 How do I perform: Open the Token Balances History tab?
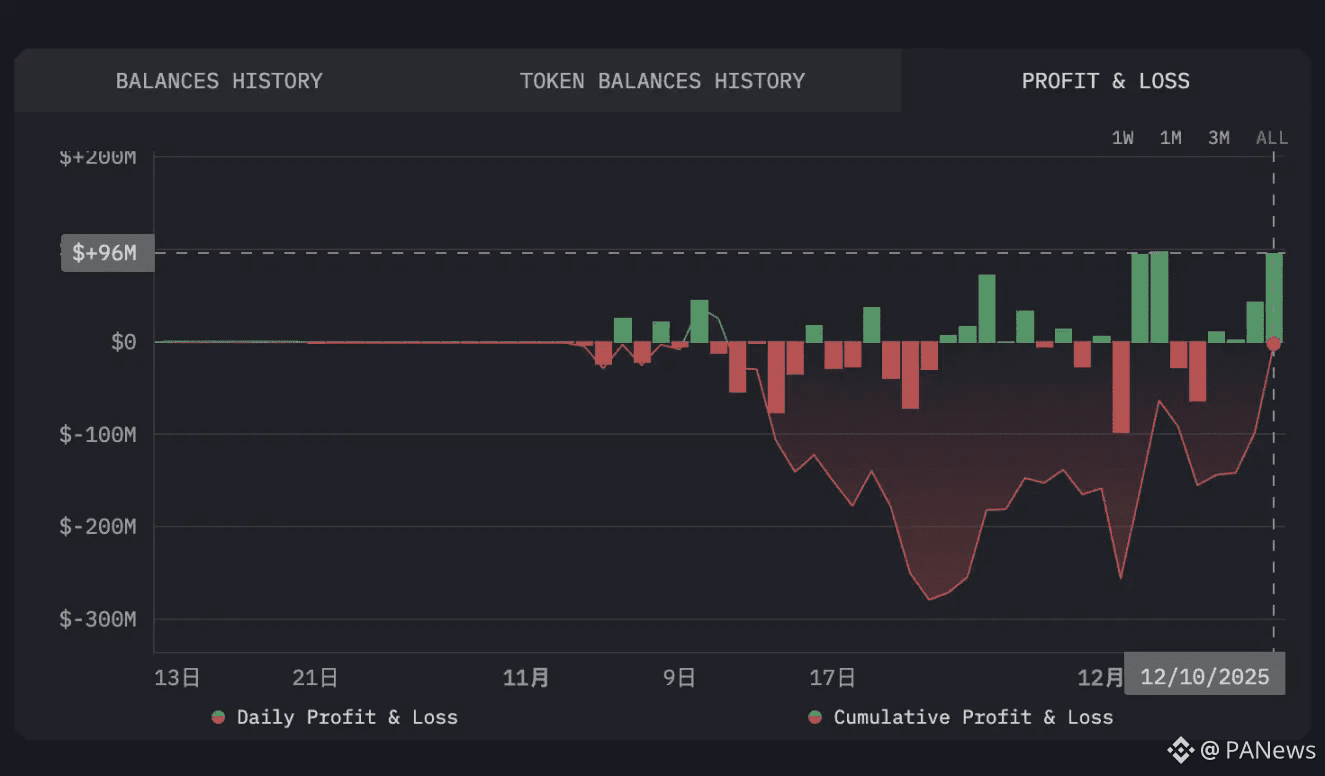point(662,81)
